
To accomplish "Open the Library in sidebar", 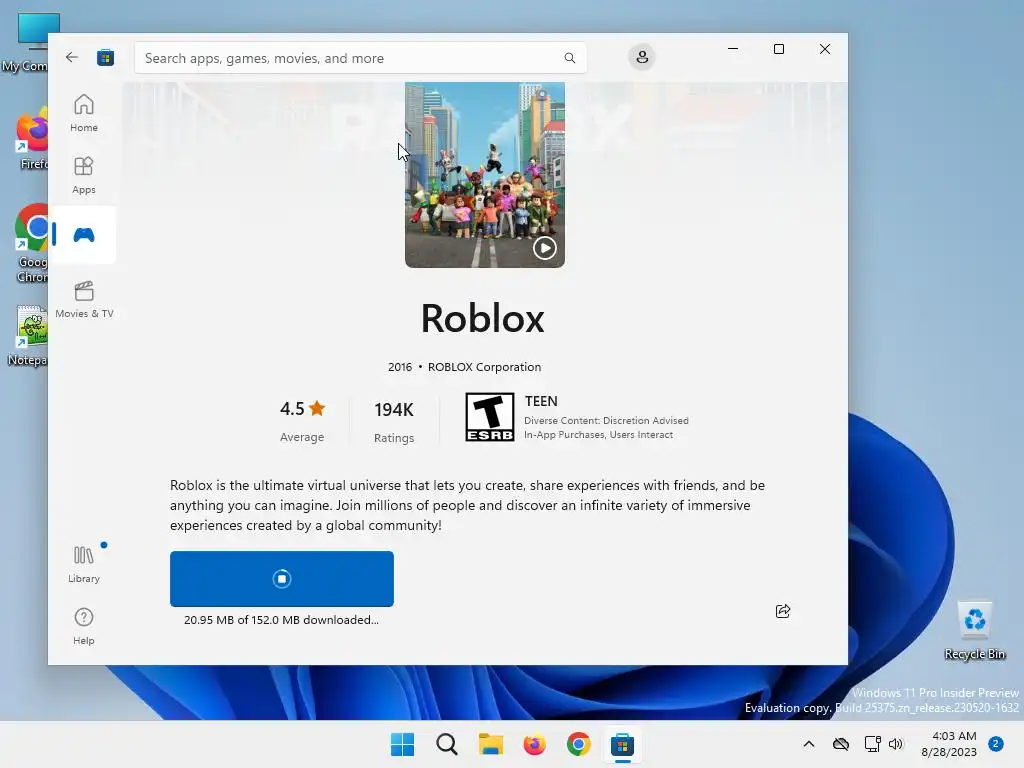I will (84, 564).
